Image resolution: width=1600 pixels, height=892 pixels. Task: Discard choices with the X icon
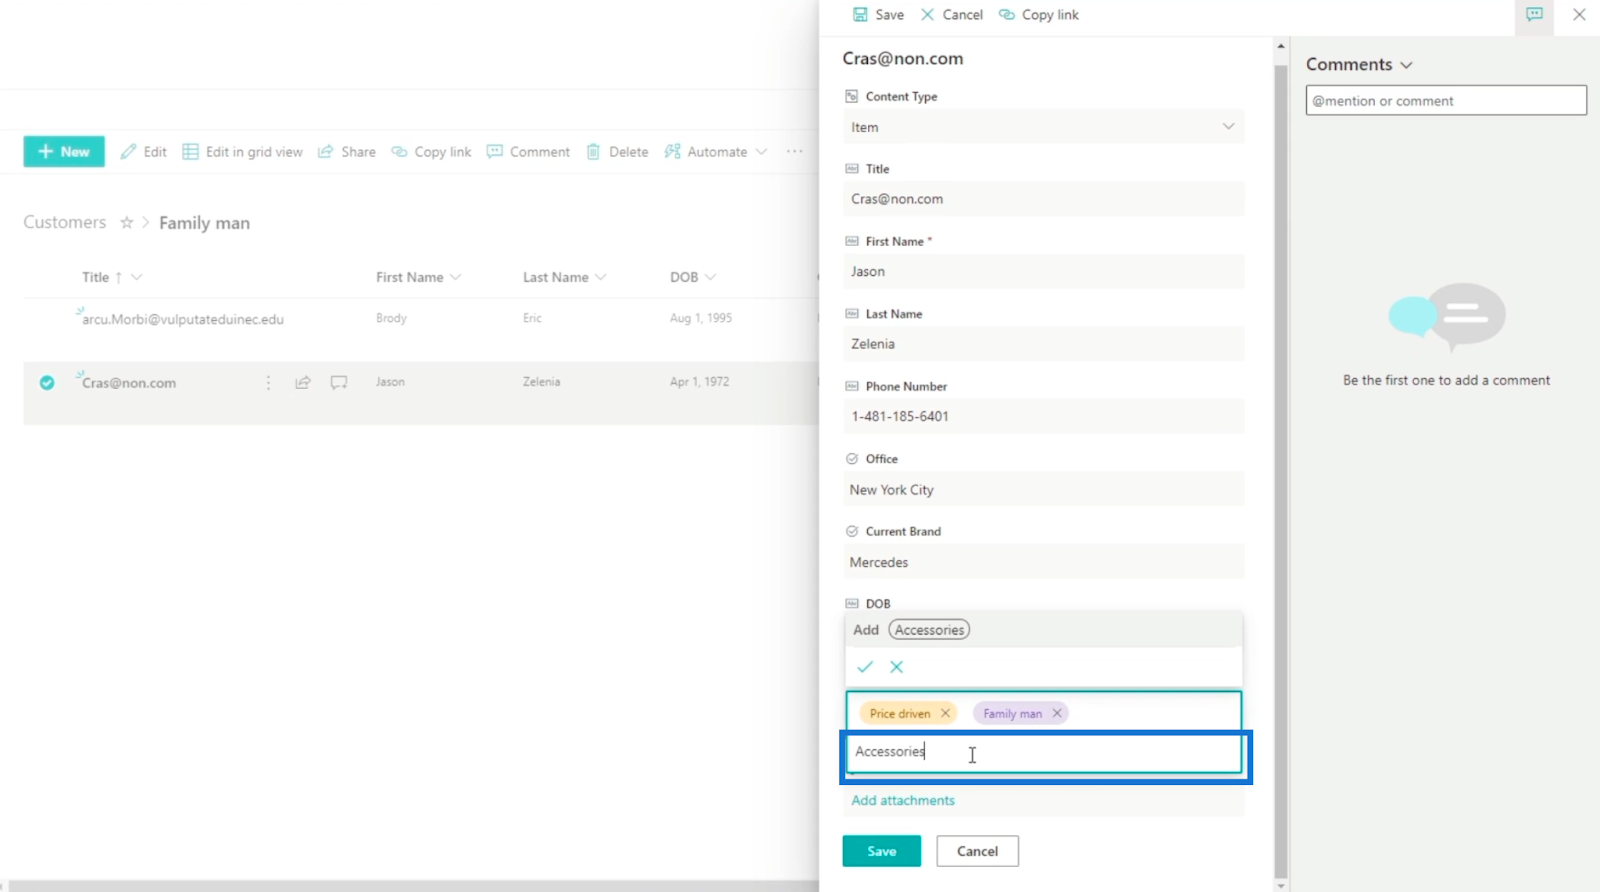pos(897,667)
